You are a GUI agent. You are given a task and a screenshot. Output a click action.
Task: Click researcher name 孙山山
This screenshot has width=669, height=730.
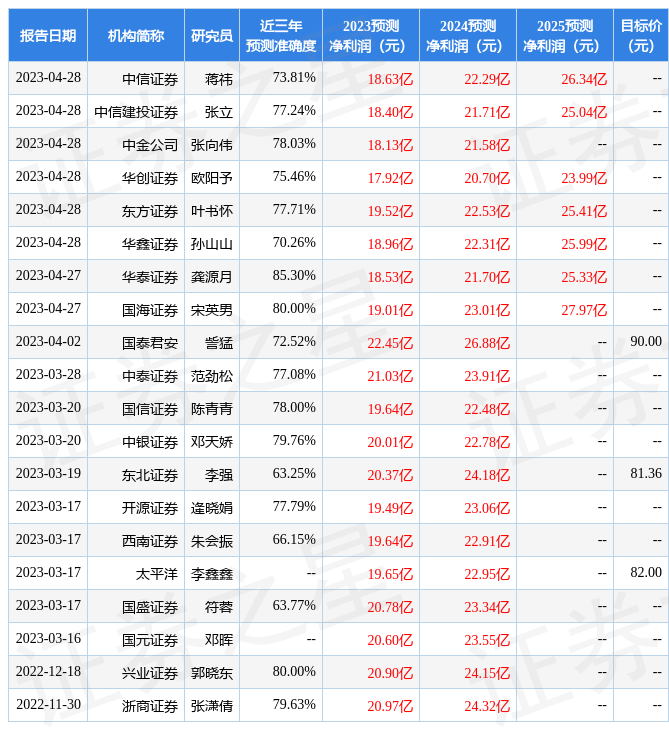212,244
